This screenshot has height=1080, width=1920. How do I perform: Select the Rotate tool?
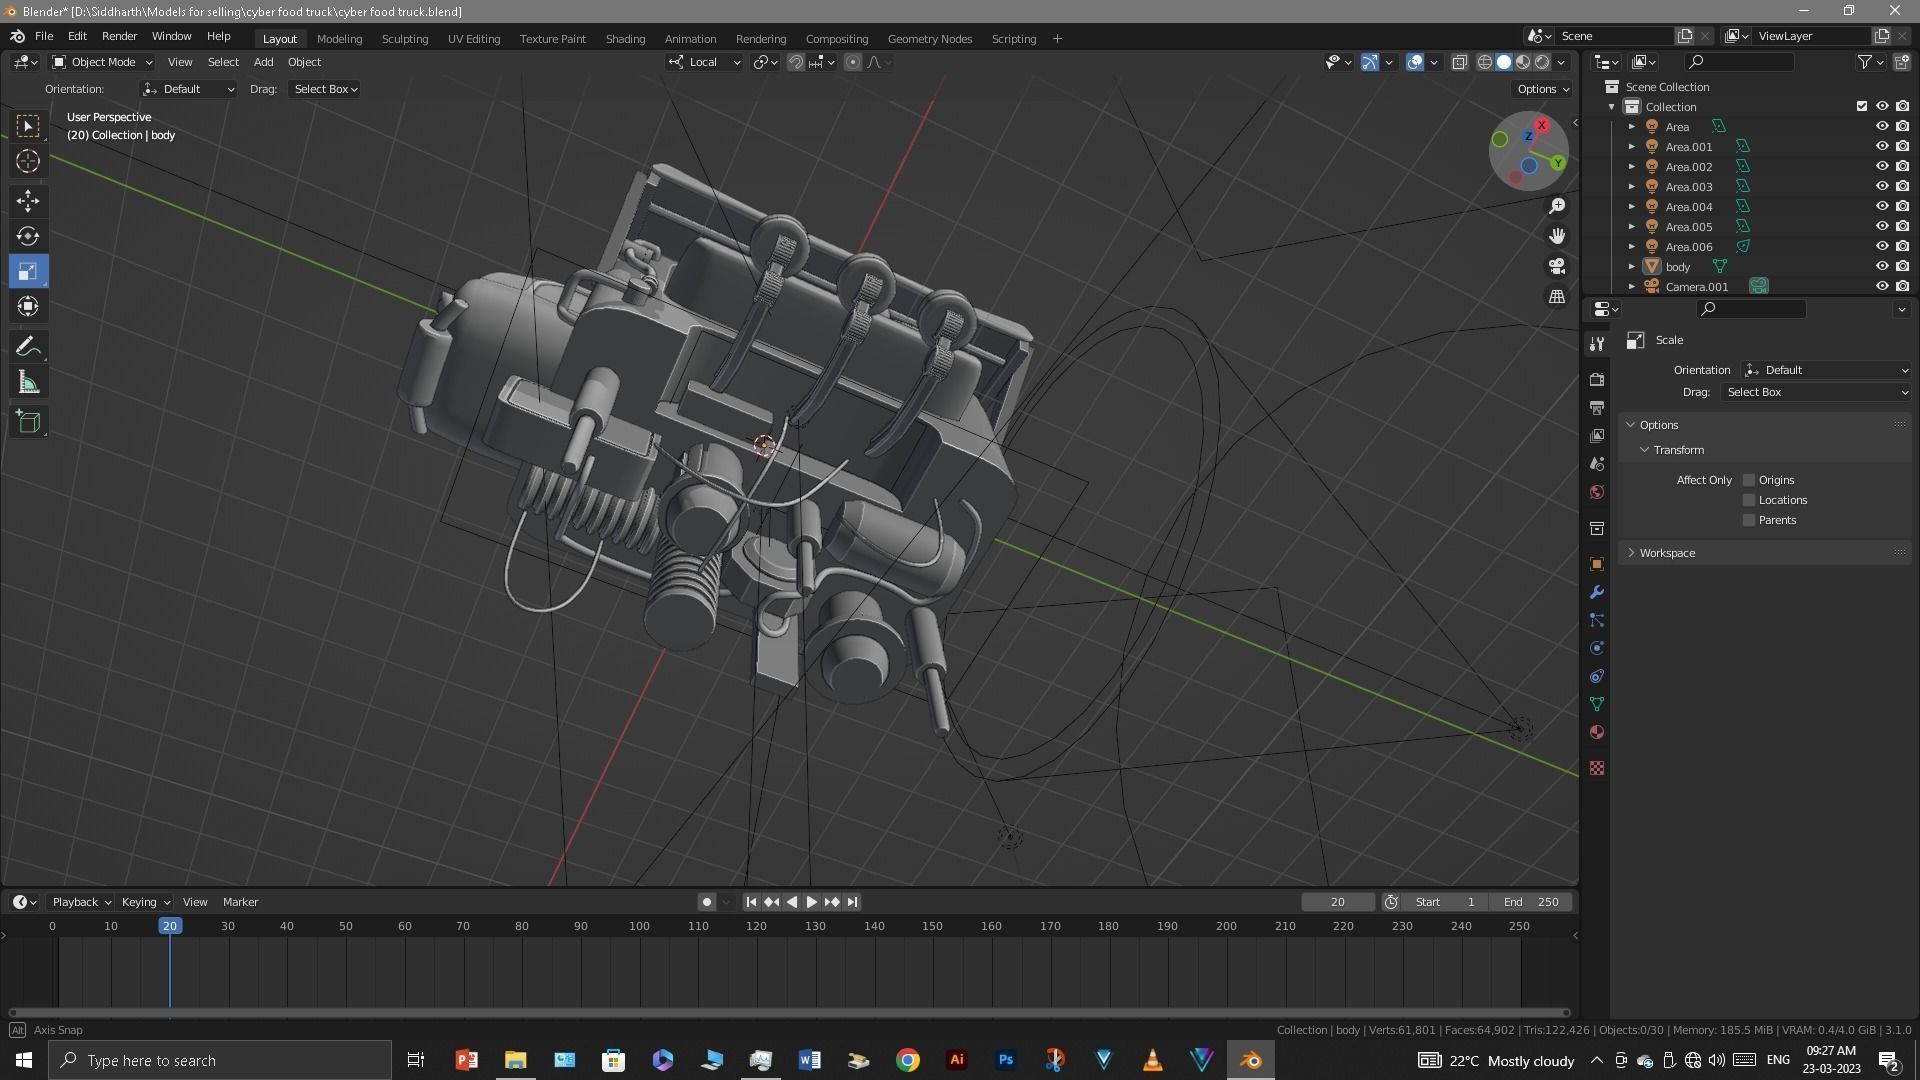[28, 236]
